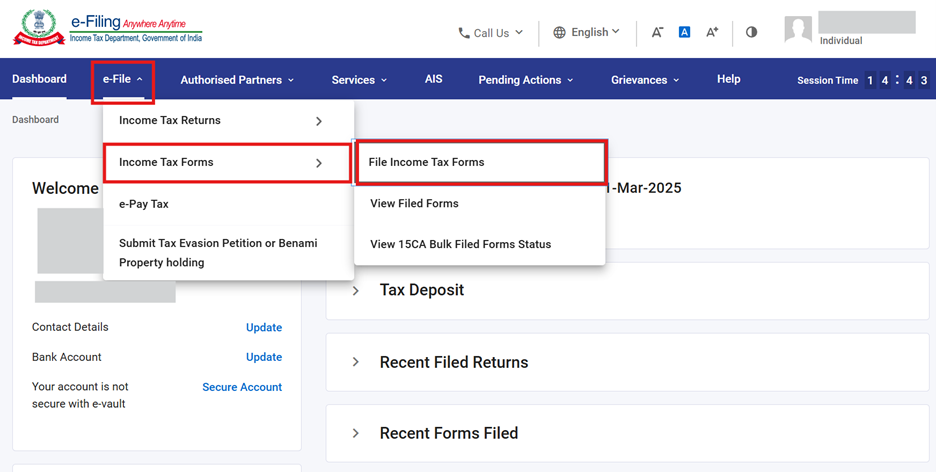Click the Secure Account link

tap(242, 387)
